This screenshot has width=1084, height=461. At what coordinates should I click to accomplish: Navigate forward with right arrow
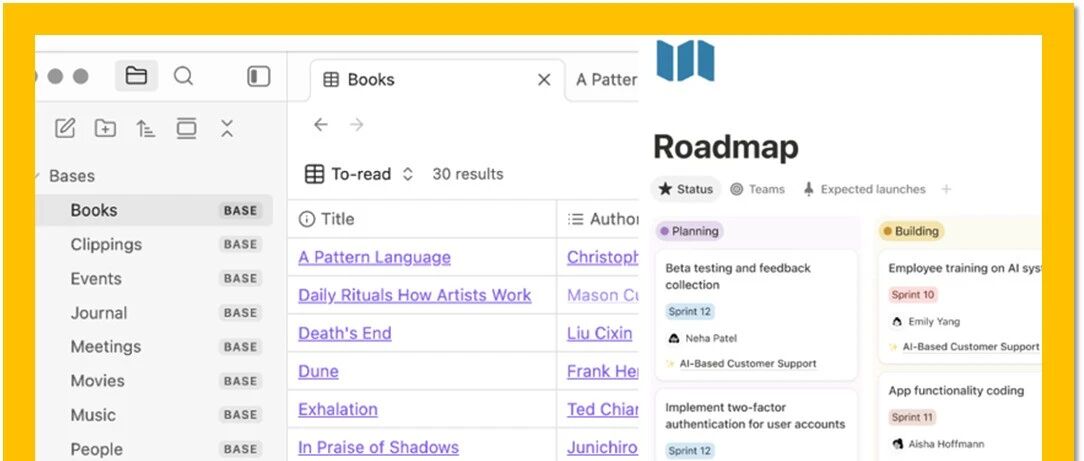[x=357, y=124]
